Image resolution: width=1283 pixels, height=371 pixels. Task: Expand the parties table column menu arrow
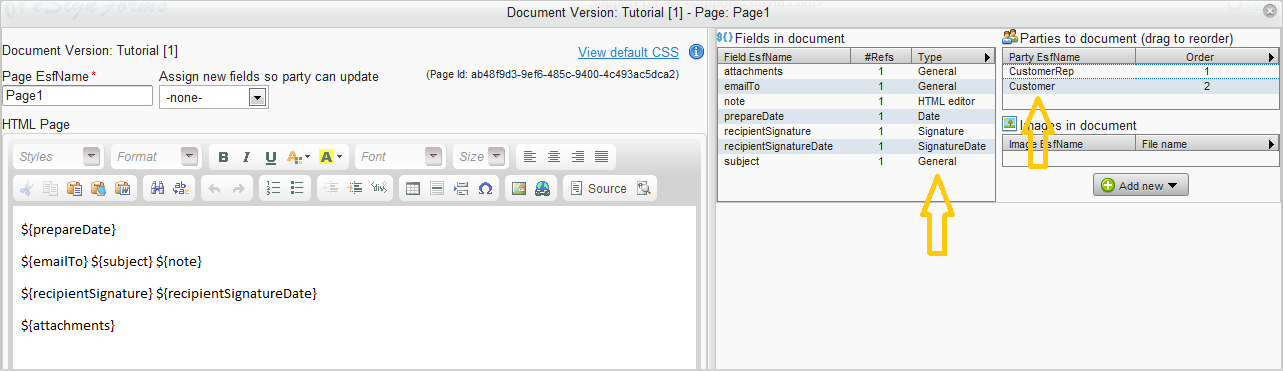click(x=1271, y=57)
